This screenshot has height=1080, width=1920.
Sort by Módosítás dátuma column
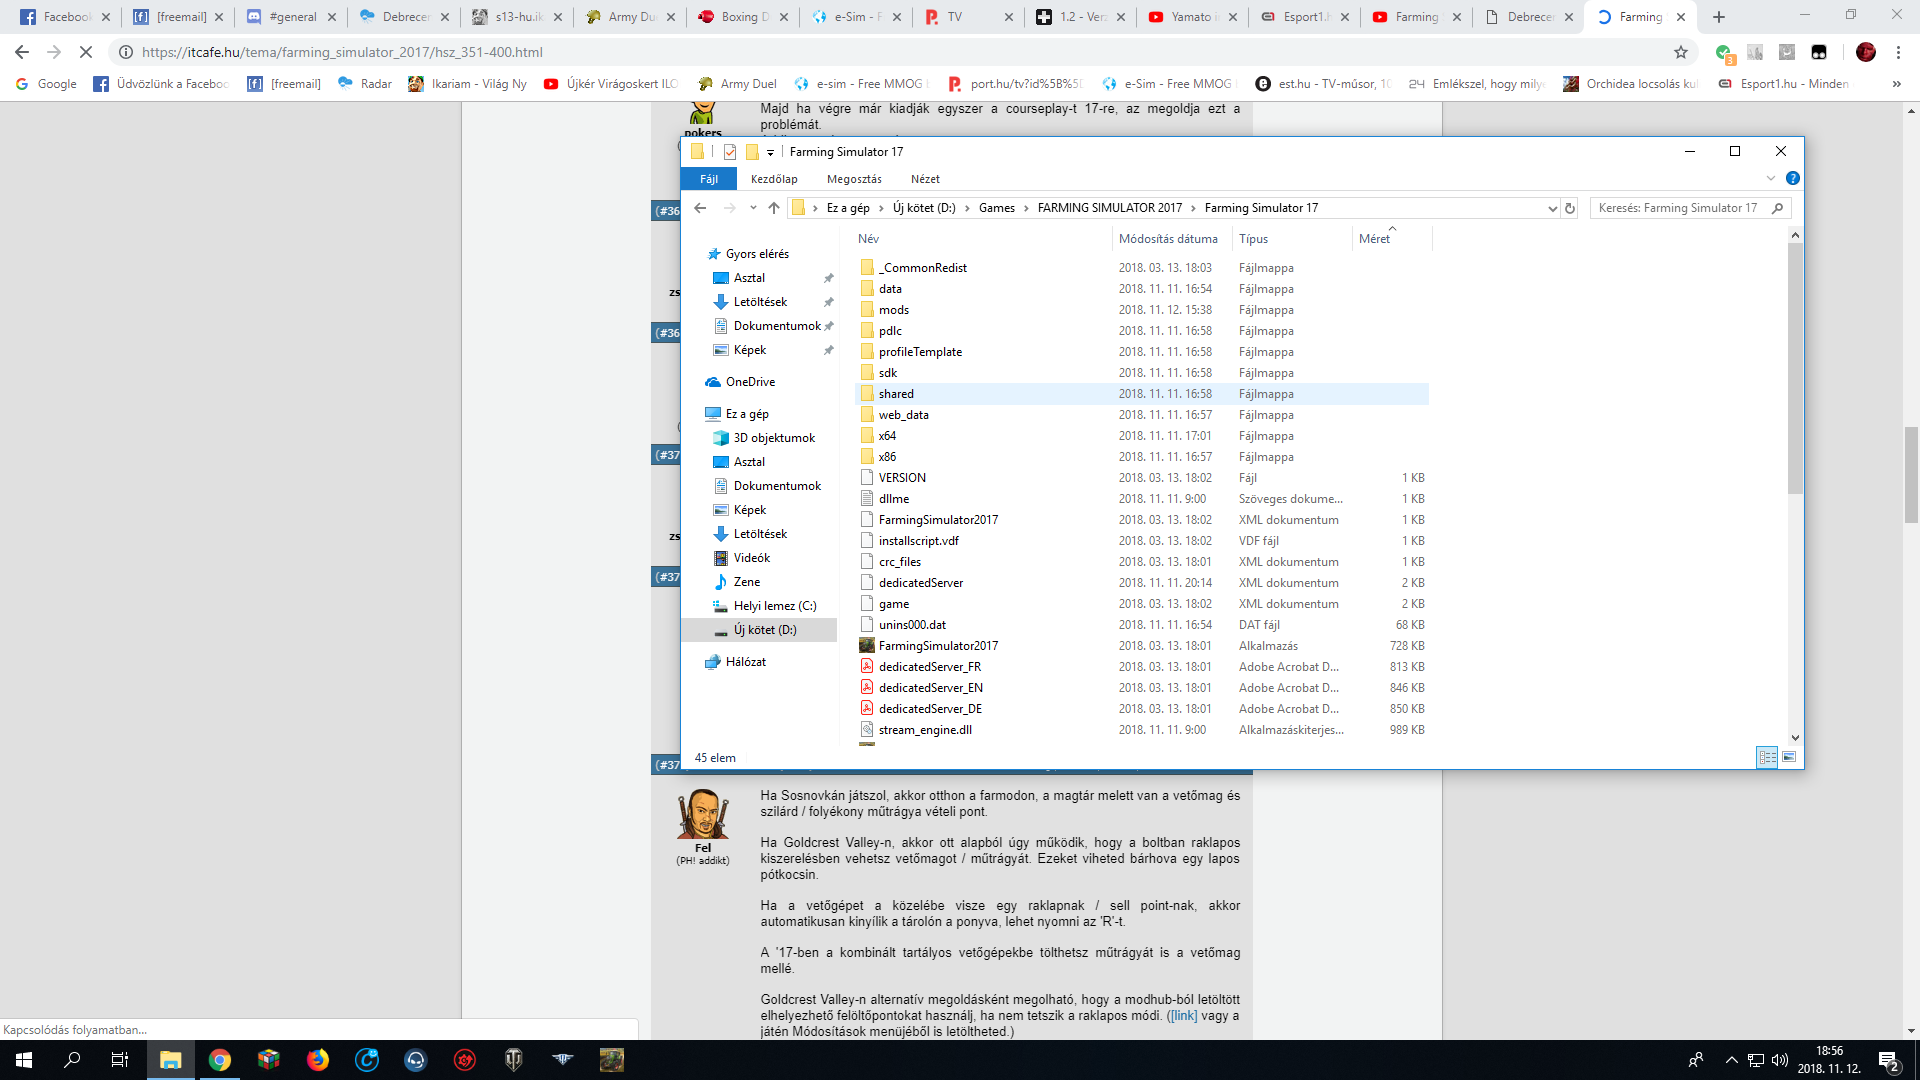(1172, 239)
